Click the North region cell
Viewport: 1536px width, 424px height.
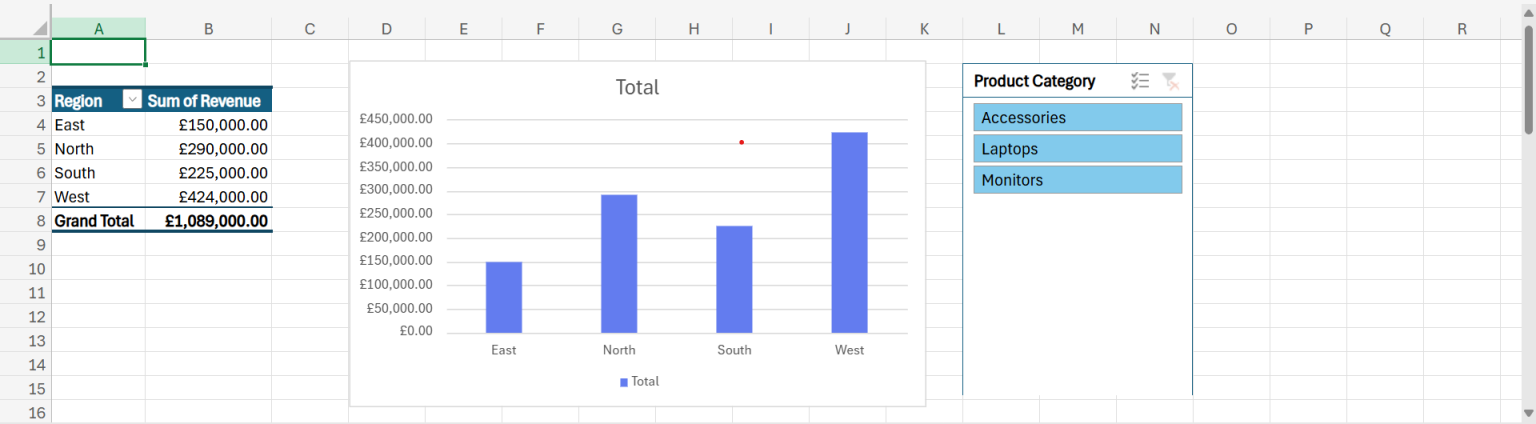coord(98,149)
